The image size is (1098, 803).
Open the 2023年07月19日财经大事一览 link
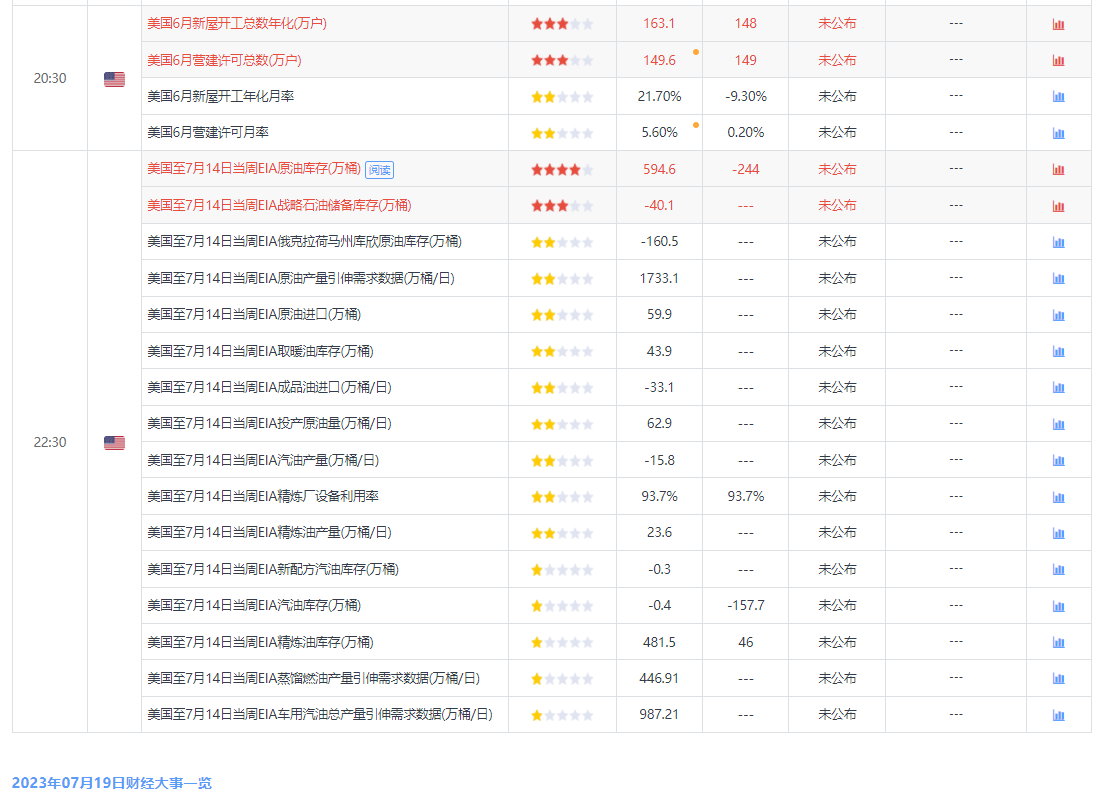pos(111,783)
